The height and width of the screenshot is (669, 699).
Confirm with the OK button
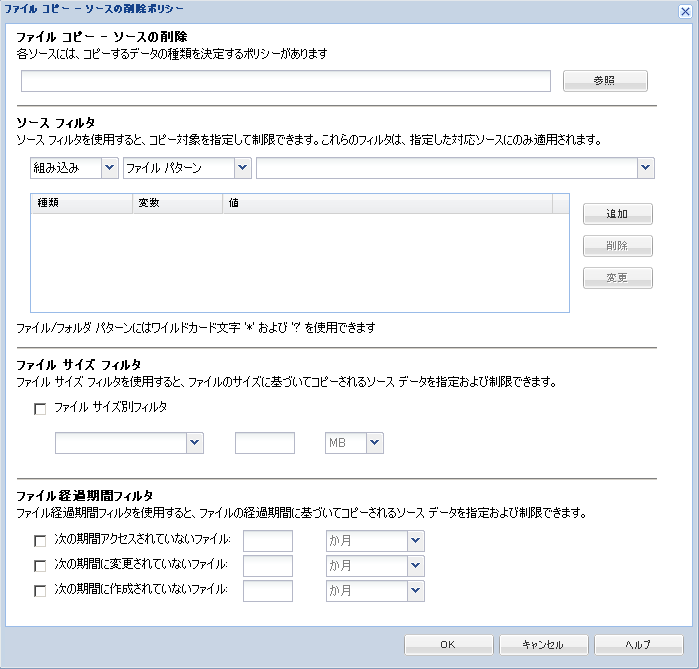(448, 645)
